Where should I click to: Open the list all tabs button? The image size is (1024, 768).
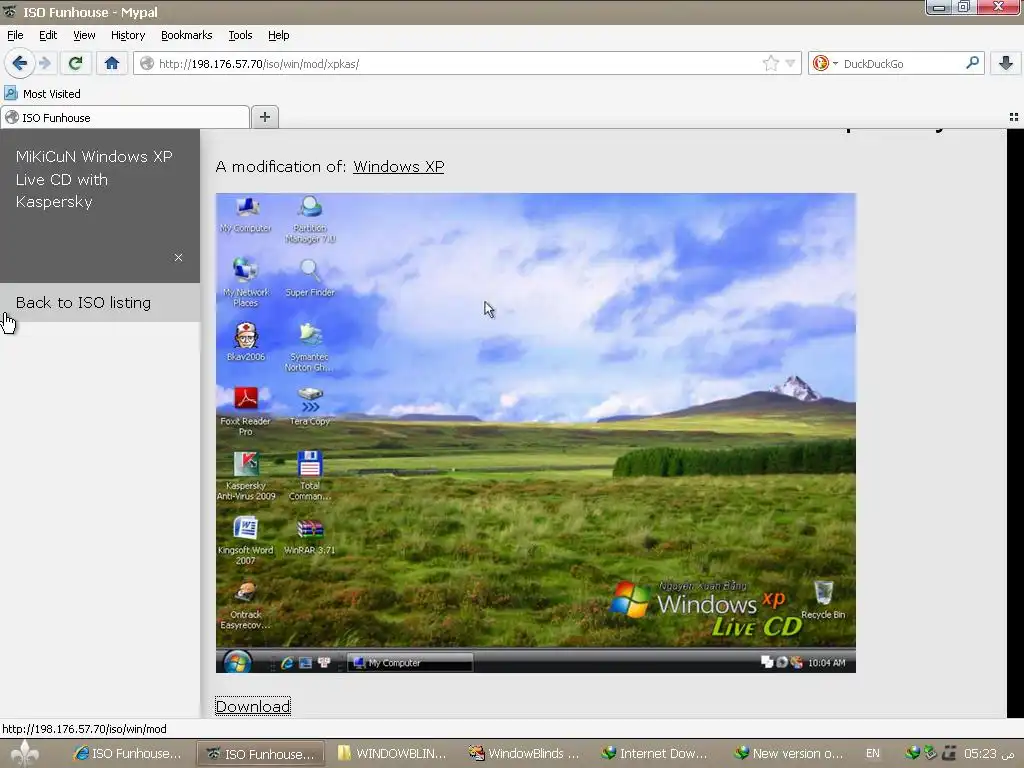pyautogui.click(x=1014, y=117)
